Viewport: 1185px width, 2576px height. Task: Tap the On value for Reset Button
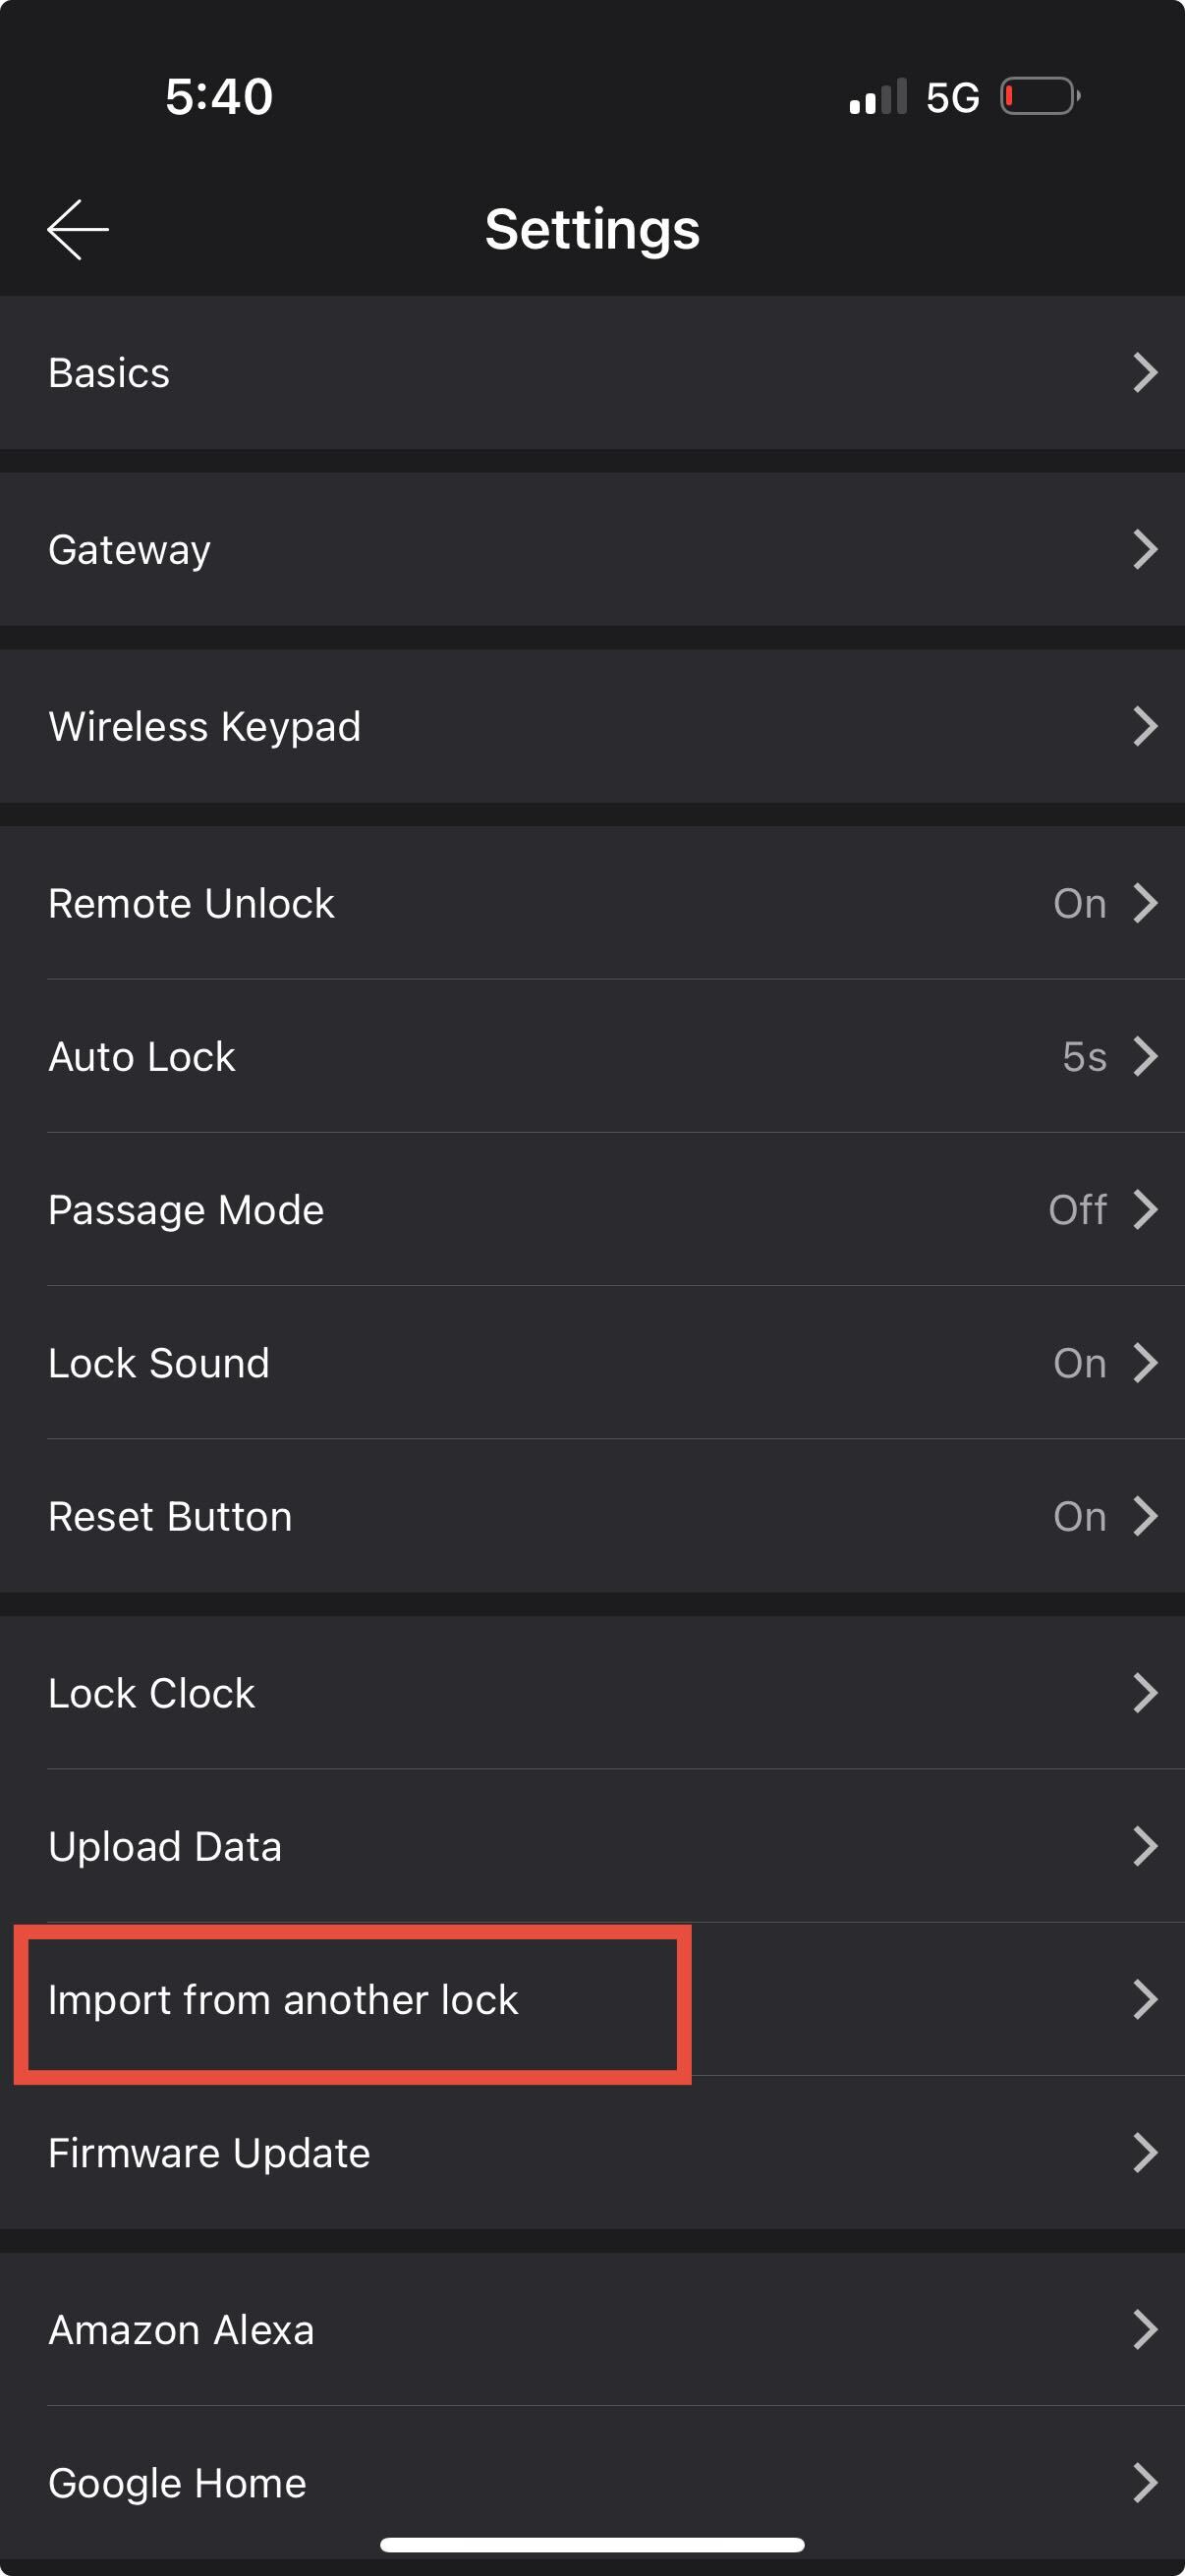[1079, 1516]
